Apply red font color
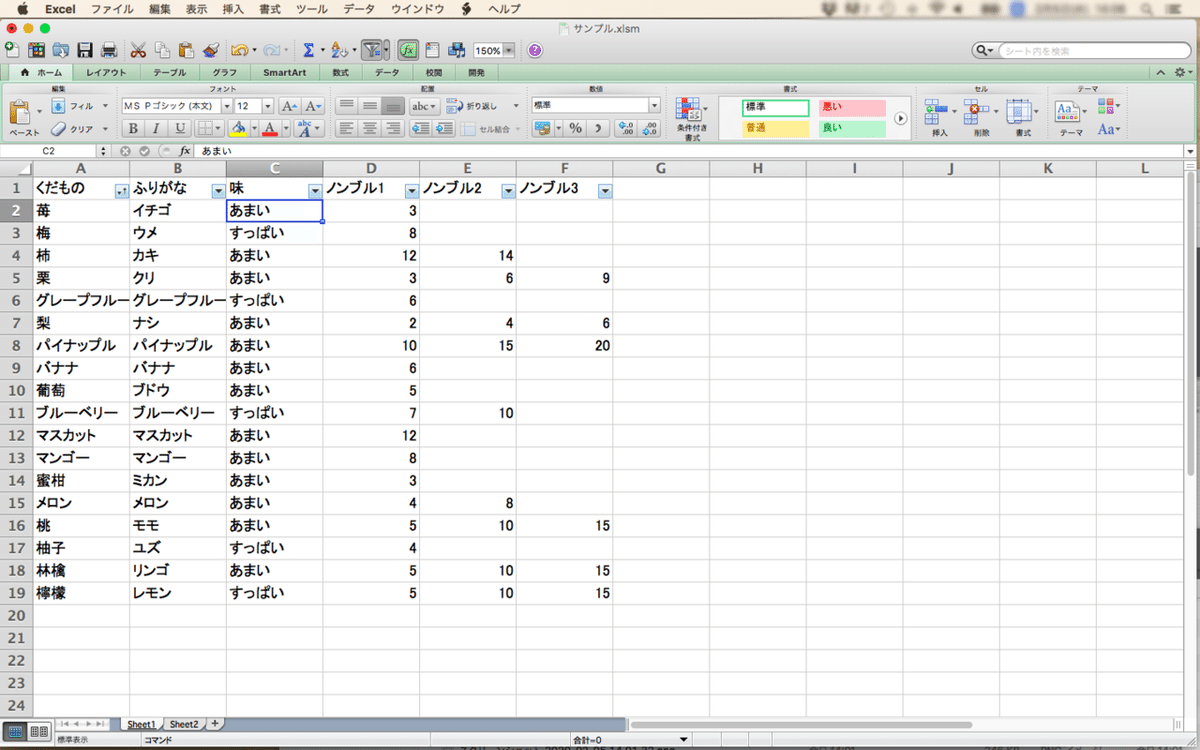 pyautogui.click(x=268, y=128)
